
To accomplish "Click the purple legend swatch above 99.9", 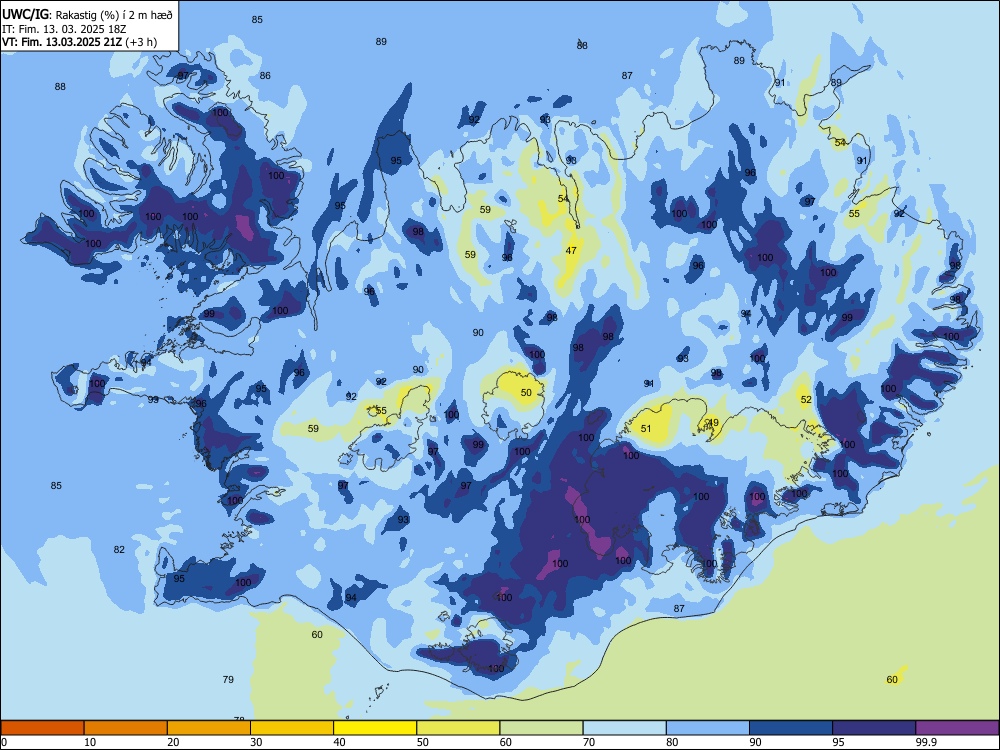I will coord(957,728).
